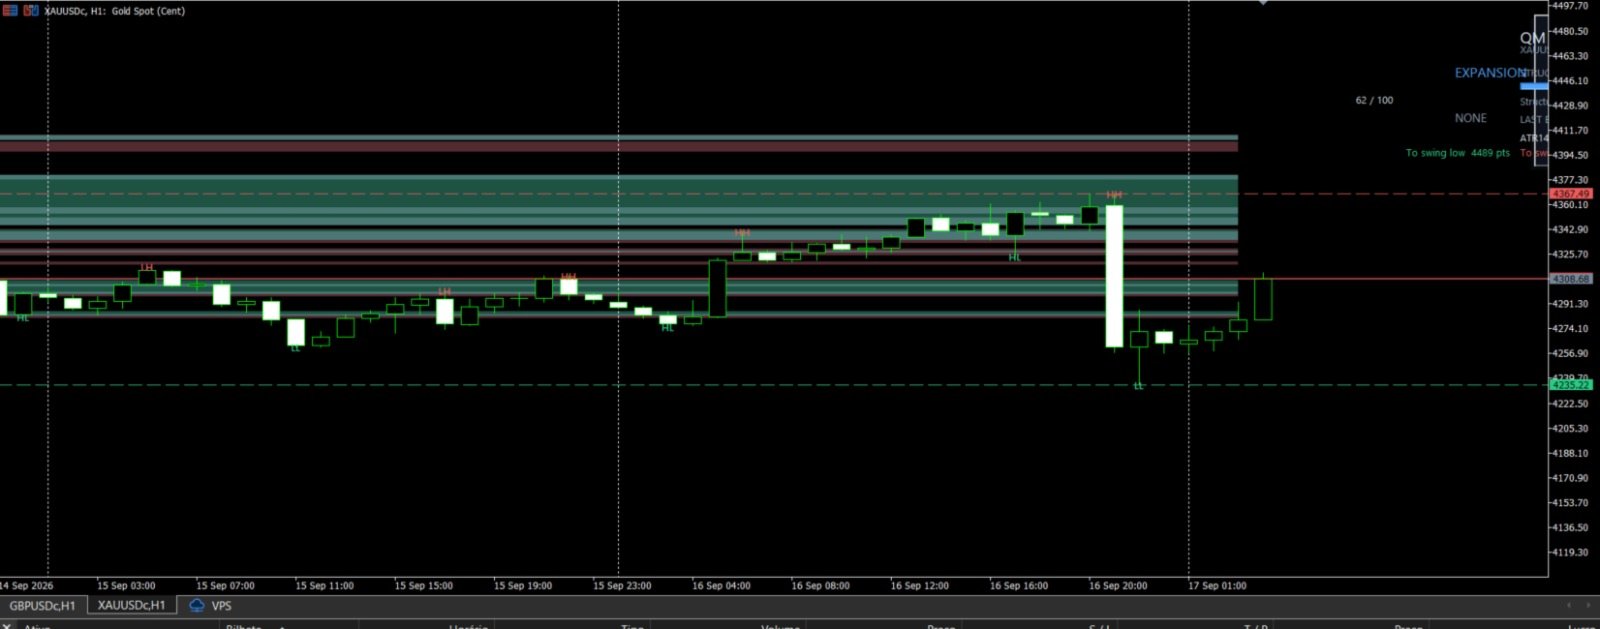Click the 17 Sep 01:00 time marker
Viewport: 1600px width, 629px height.
pyautogui.click(x=1217, y=586)
